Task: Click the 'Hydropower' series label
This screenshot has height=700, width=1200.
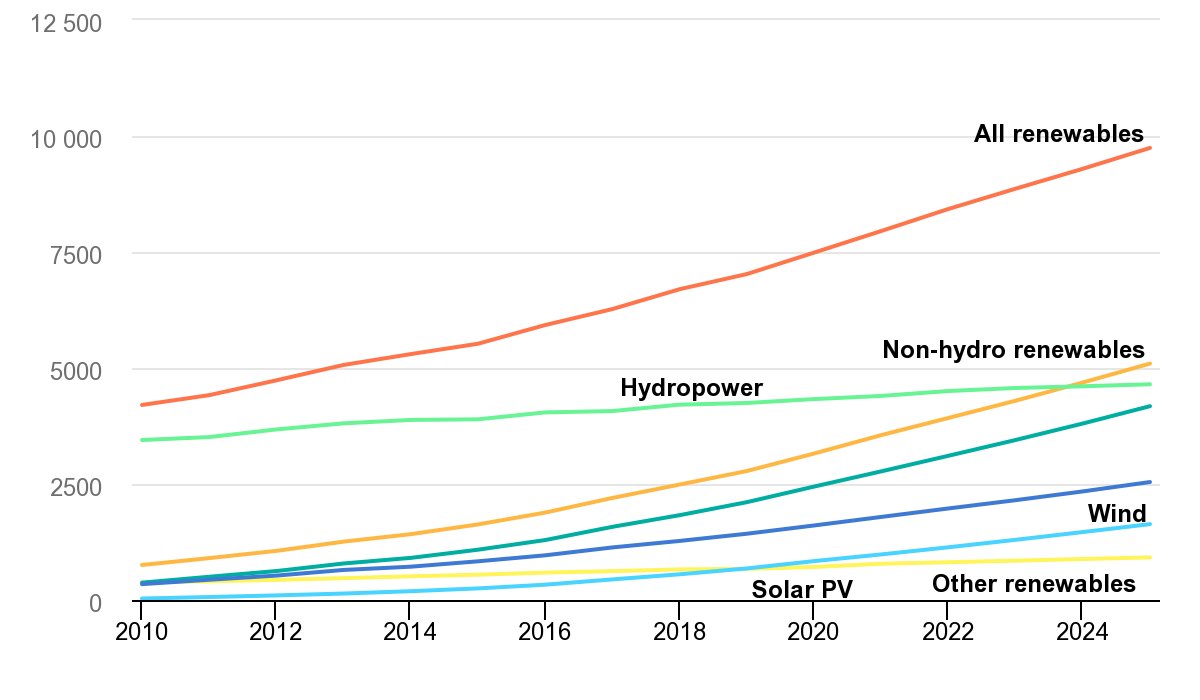Action: pyautogui.click(x=692, y=388)
